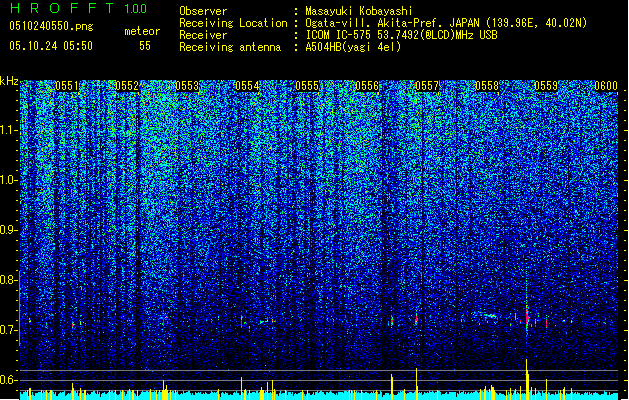Image resolution: width=629 pixels, height=400 pixels.
Task: Click the 0.8 kHz axis tick label
Action: click(x=8, y=280)
